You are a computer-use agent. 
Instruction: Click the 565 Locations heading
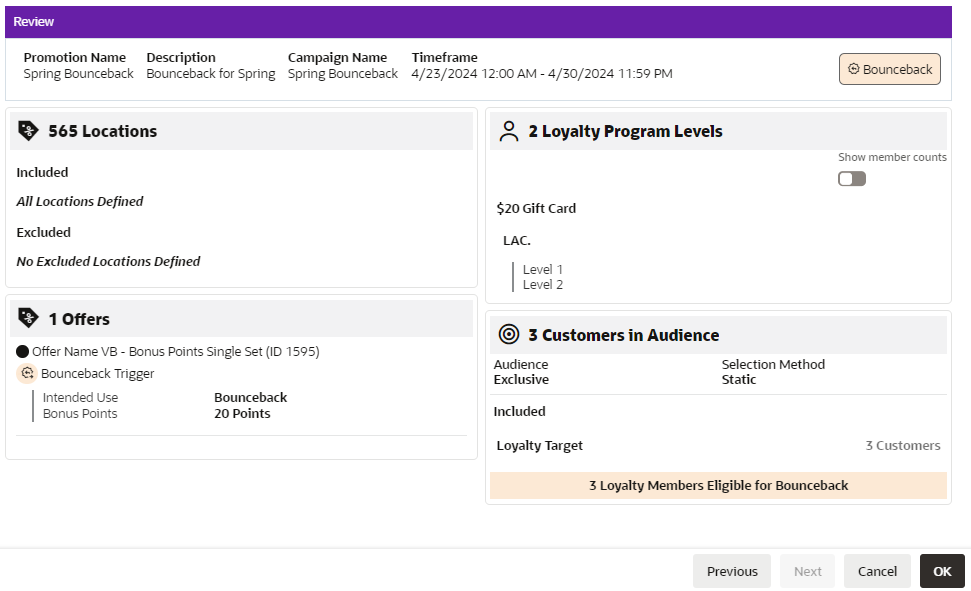(103, 131)
